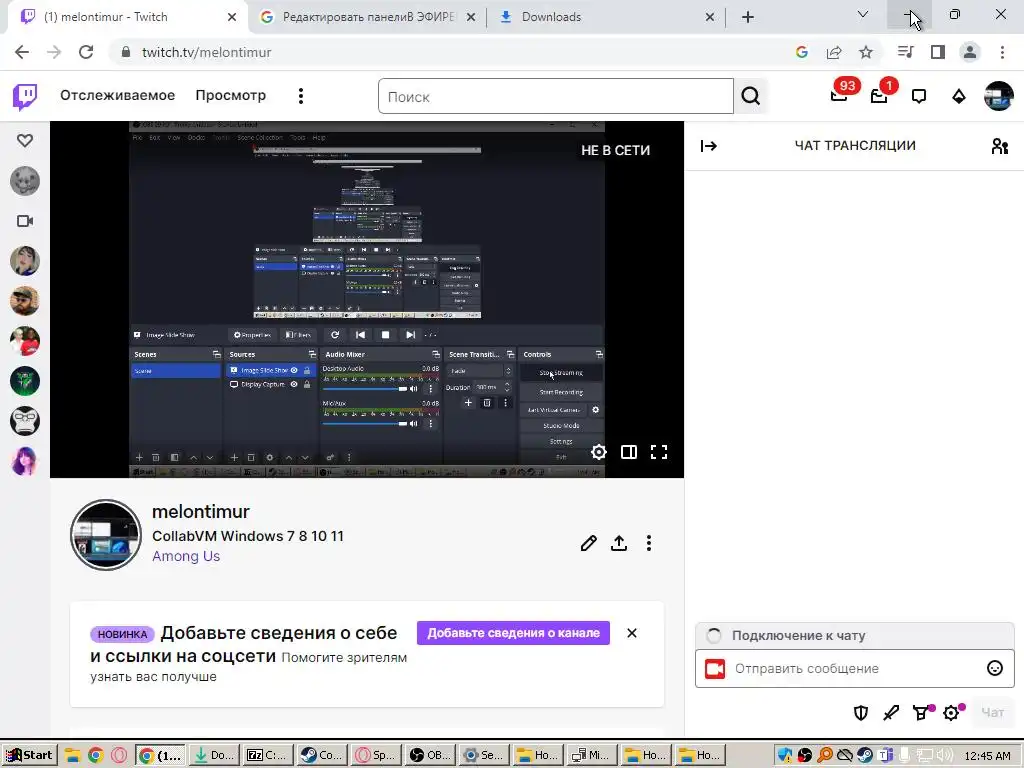Open the Steam Co... taskbar button
The image size is (1024, 768).
[x=321, y=756]
